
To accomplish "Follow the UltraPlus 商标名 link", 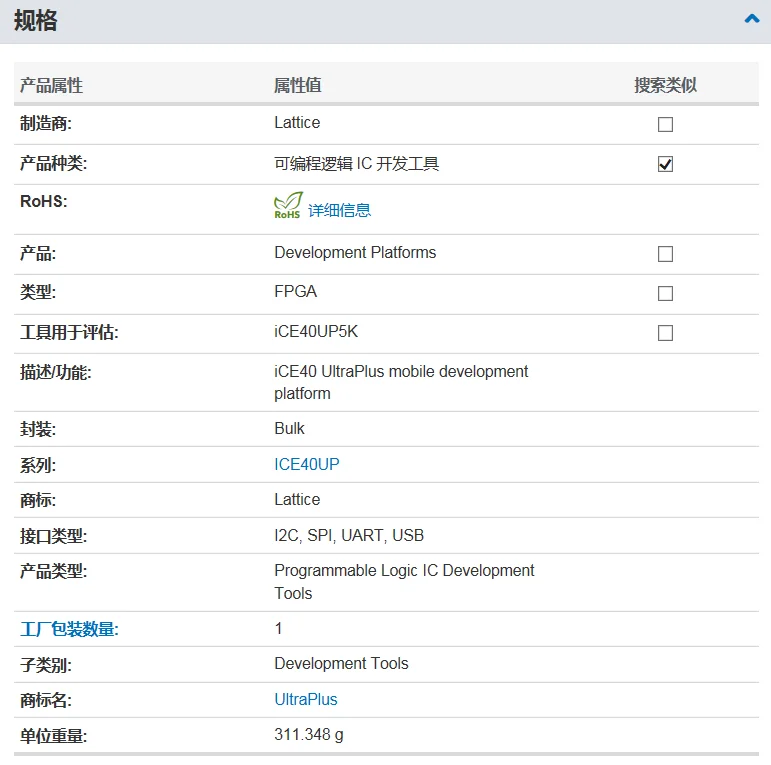I will pyautogui.click(x=306, y=699).
